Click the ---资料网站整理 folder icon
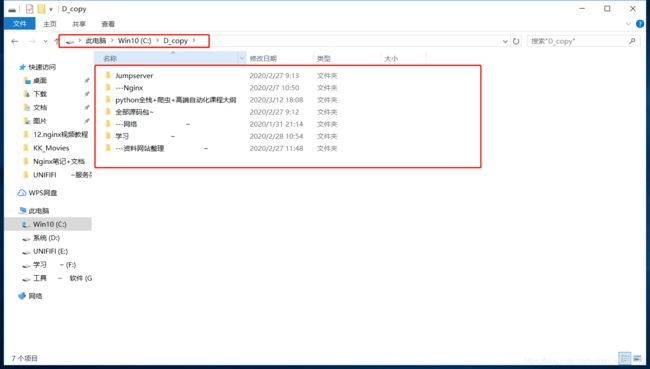The width and height of the screenshot is (650, 369). pos(108,148)
